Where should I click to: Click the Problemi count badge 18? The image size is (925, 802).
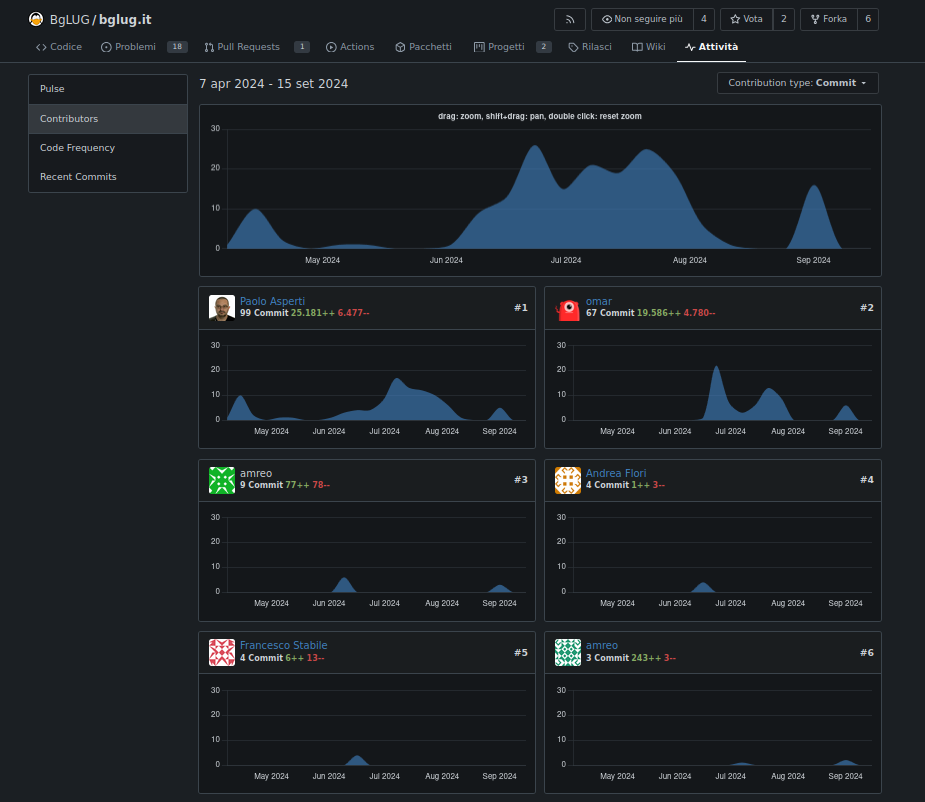177,47
